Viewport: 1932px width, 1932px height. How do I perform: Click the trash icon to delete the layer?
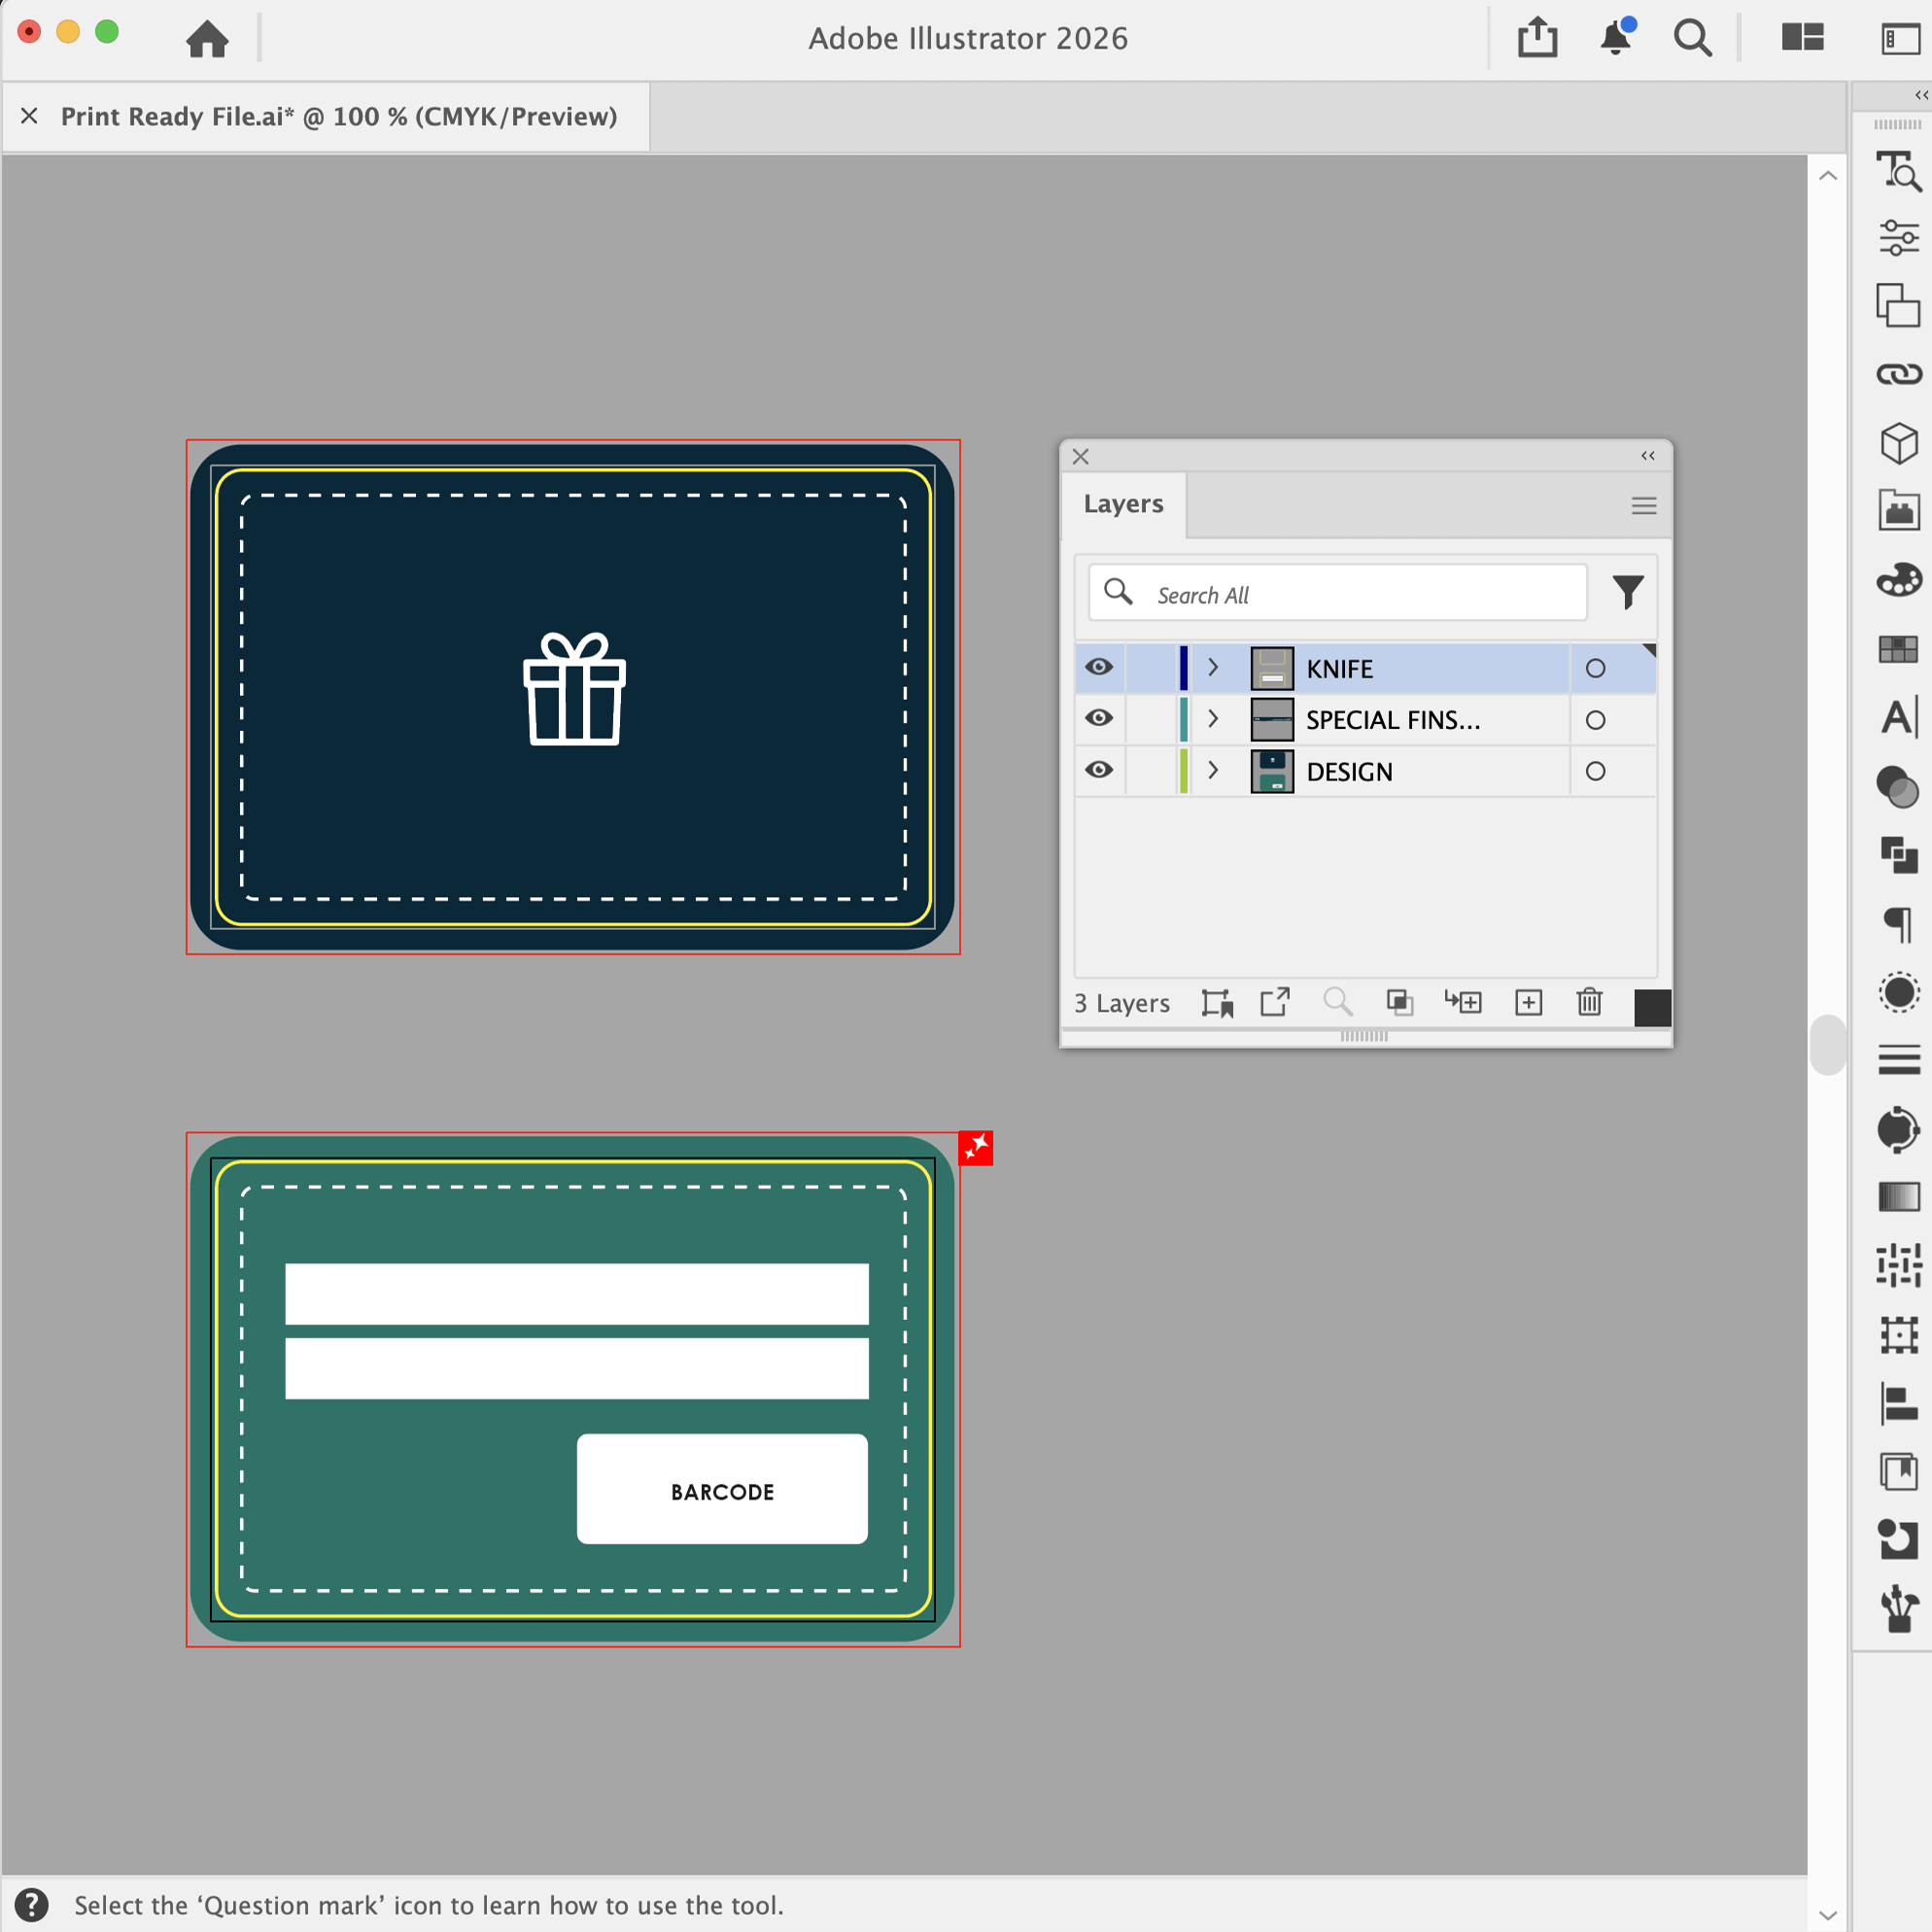coord(1589,1002)
